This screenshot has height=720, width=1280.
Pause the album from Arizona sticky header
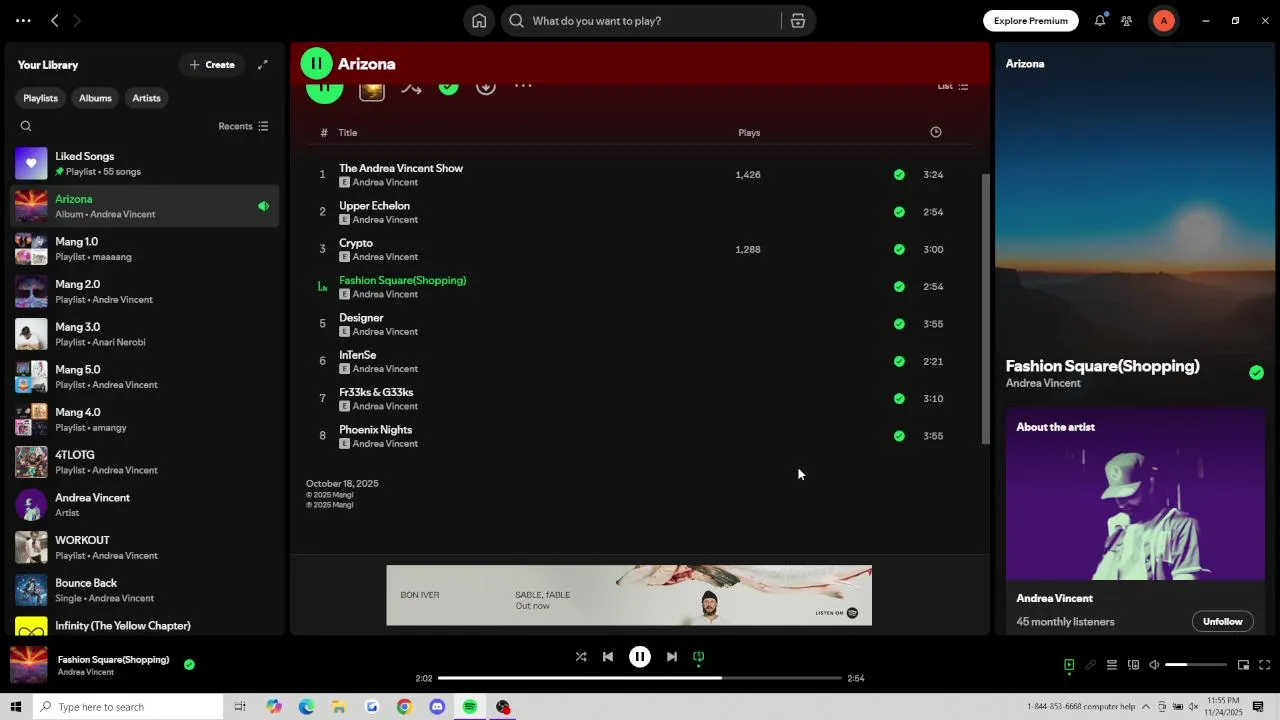316,64
